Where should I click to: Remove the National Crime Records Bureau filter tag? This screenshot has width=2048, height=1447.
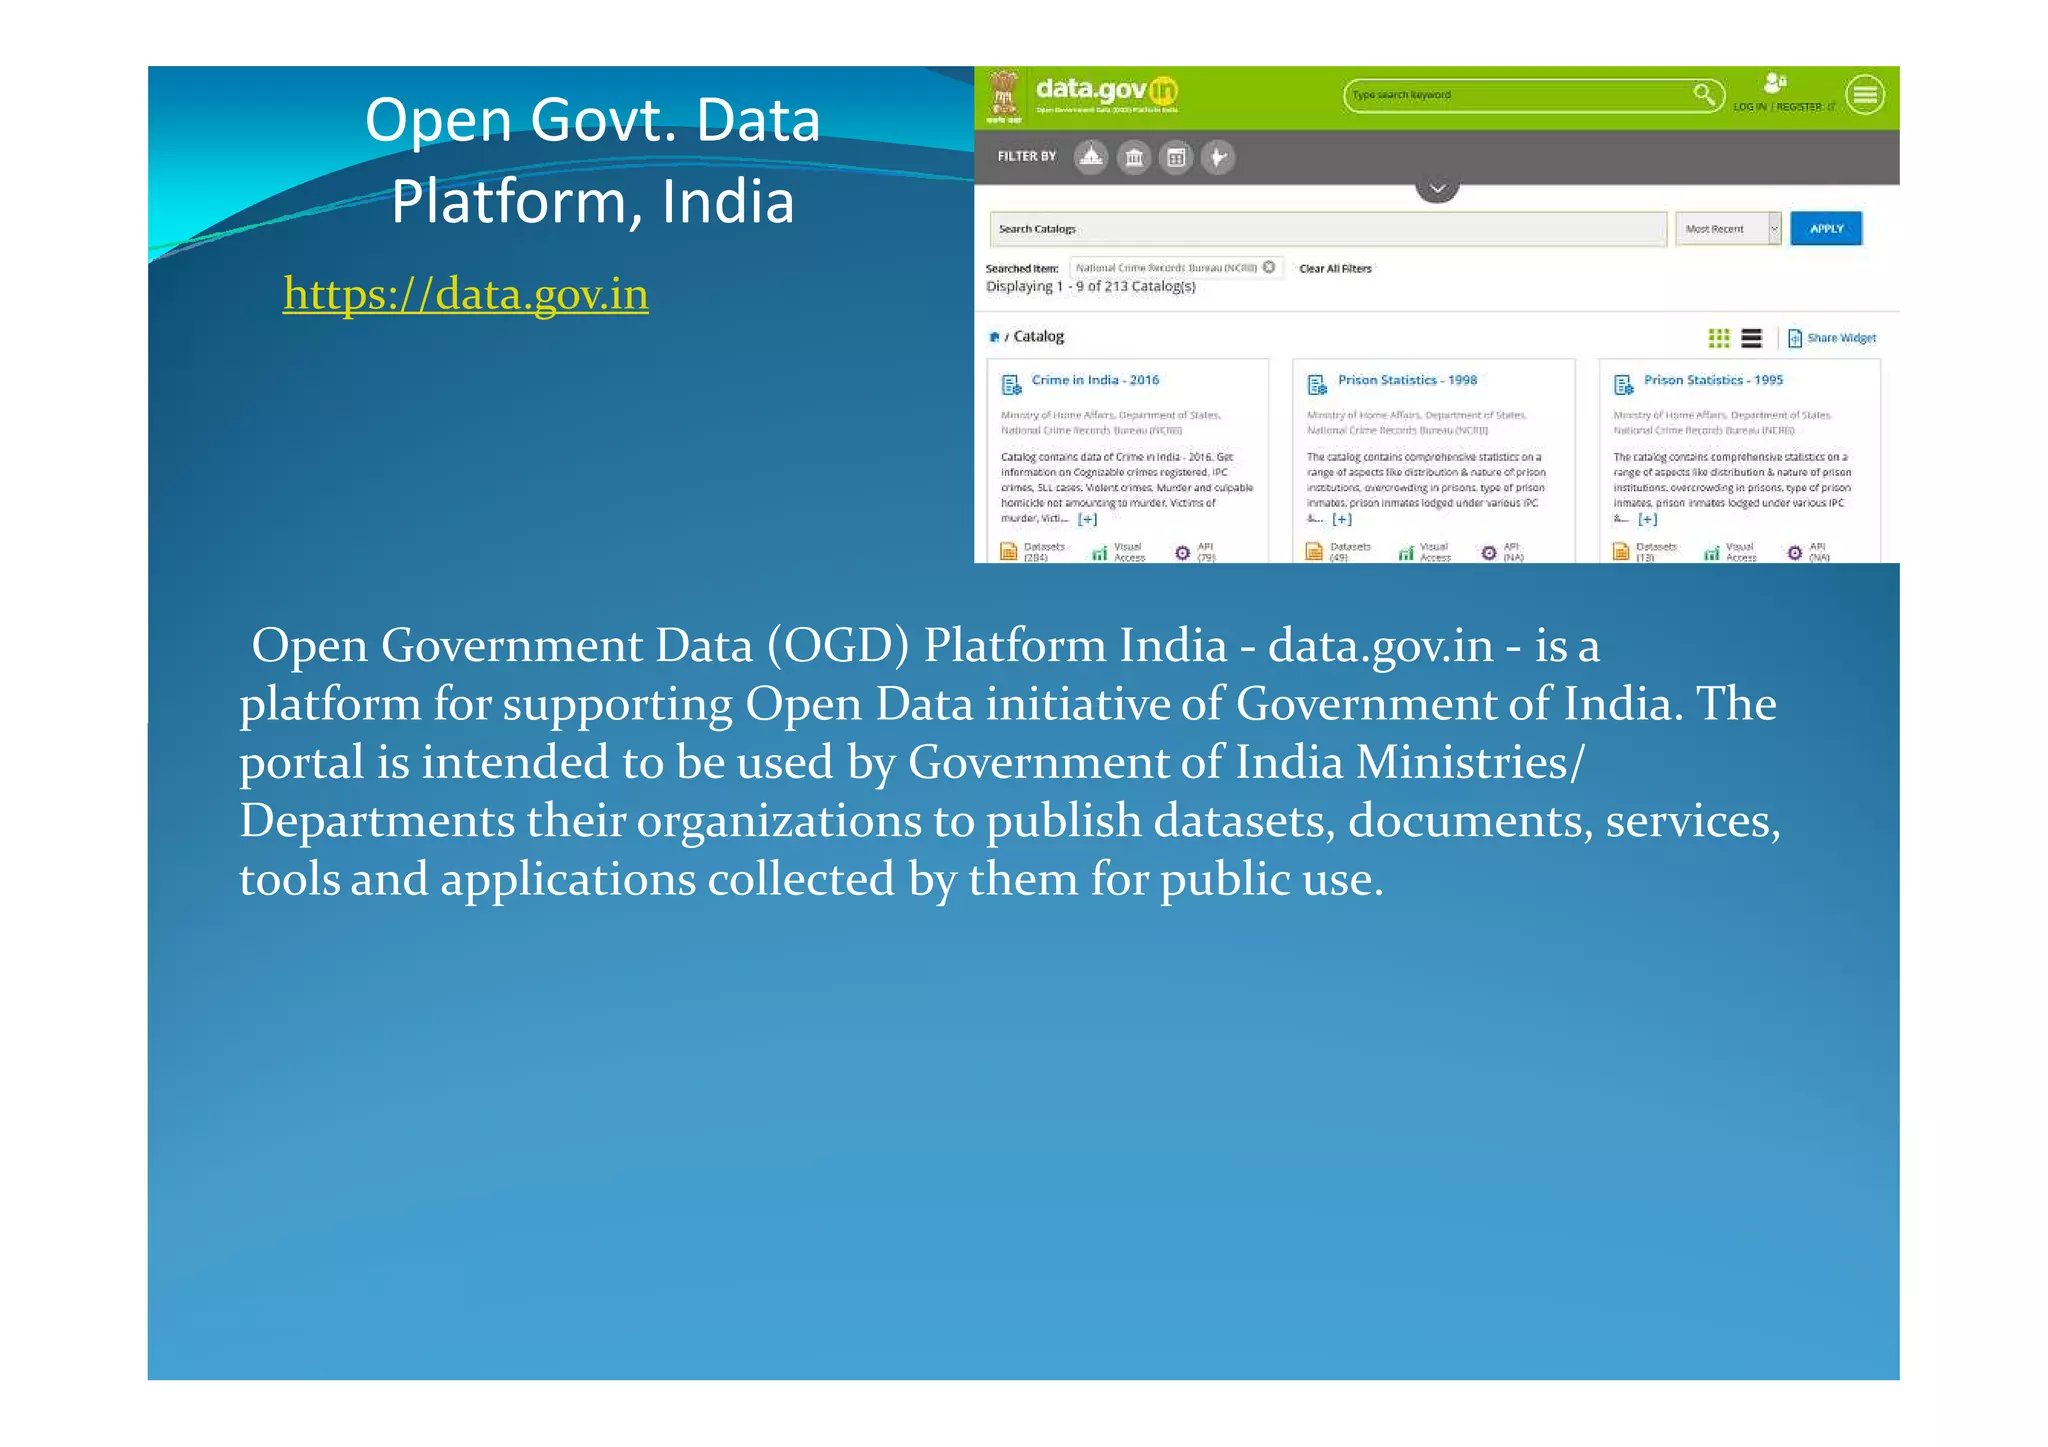pyautogui.click(x=1269, y=267)
